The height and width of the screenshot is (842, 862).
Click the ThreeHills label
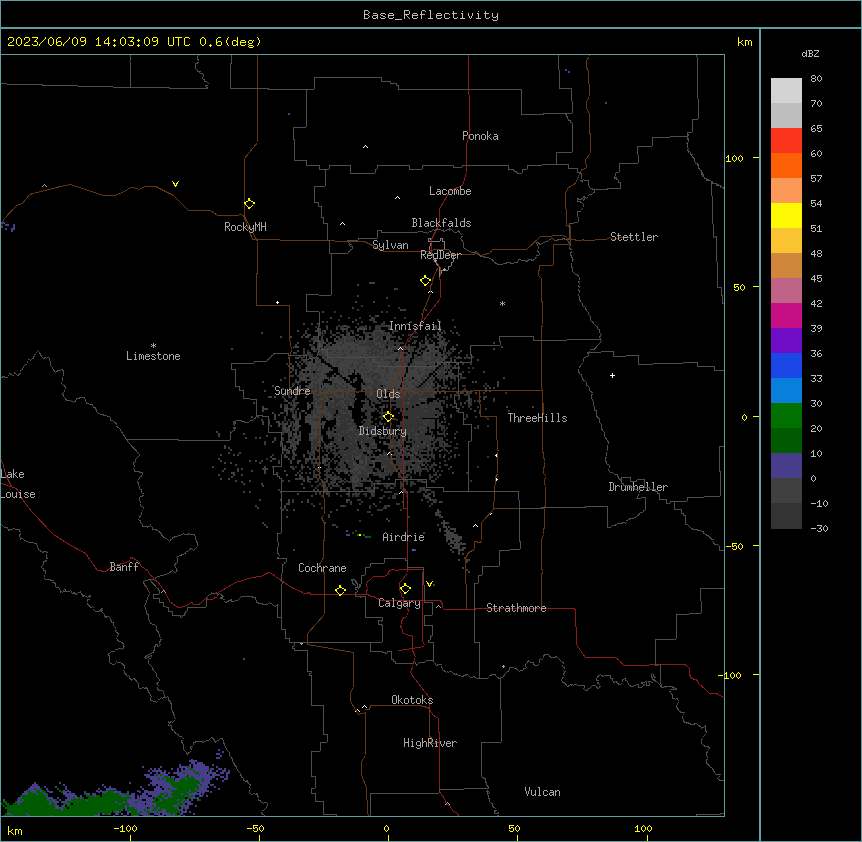coord(537,418)
